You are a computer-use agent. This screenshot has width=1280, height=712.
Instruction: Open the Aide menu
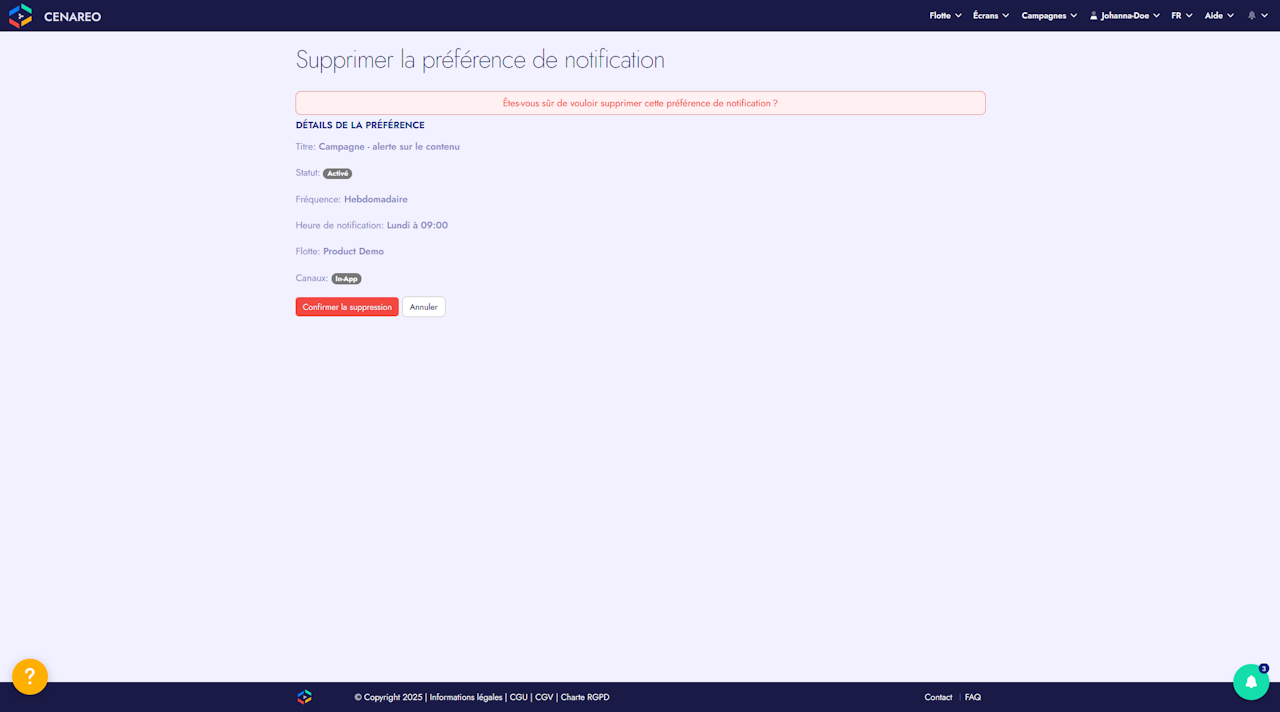[1219, 16]
